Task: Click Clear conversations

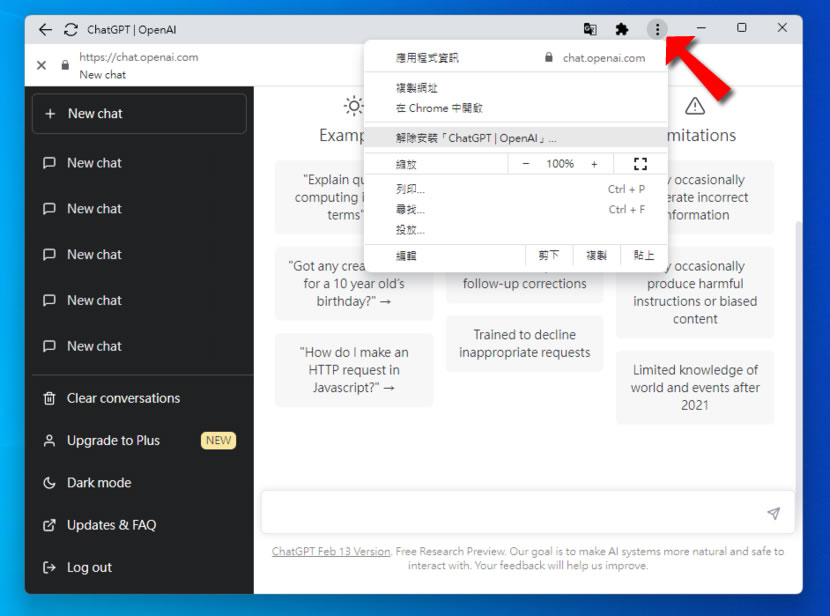Action: coord(139,398)
